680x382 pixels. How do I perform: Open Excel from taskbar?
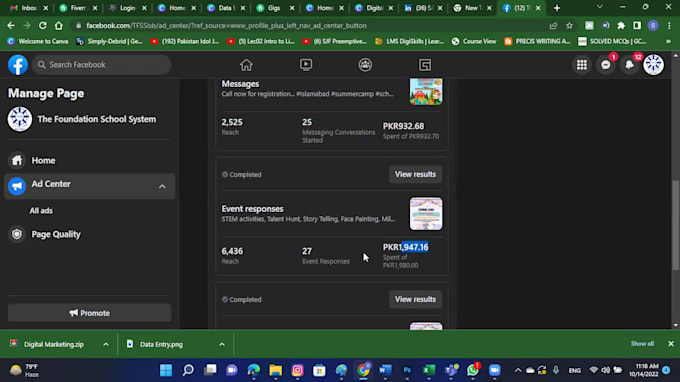coord(429,370)
